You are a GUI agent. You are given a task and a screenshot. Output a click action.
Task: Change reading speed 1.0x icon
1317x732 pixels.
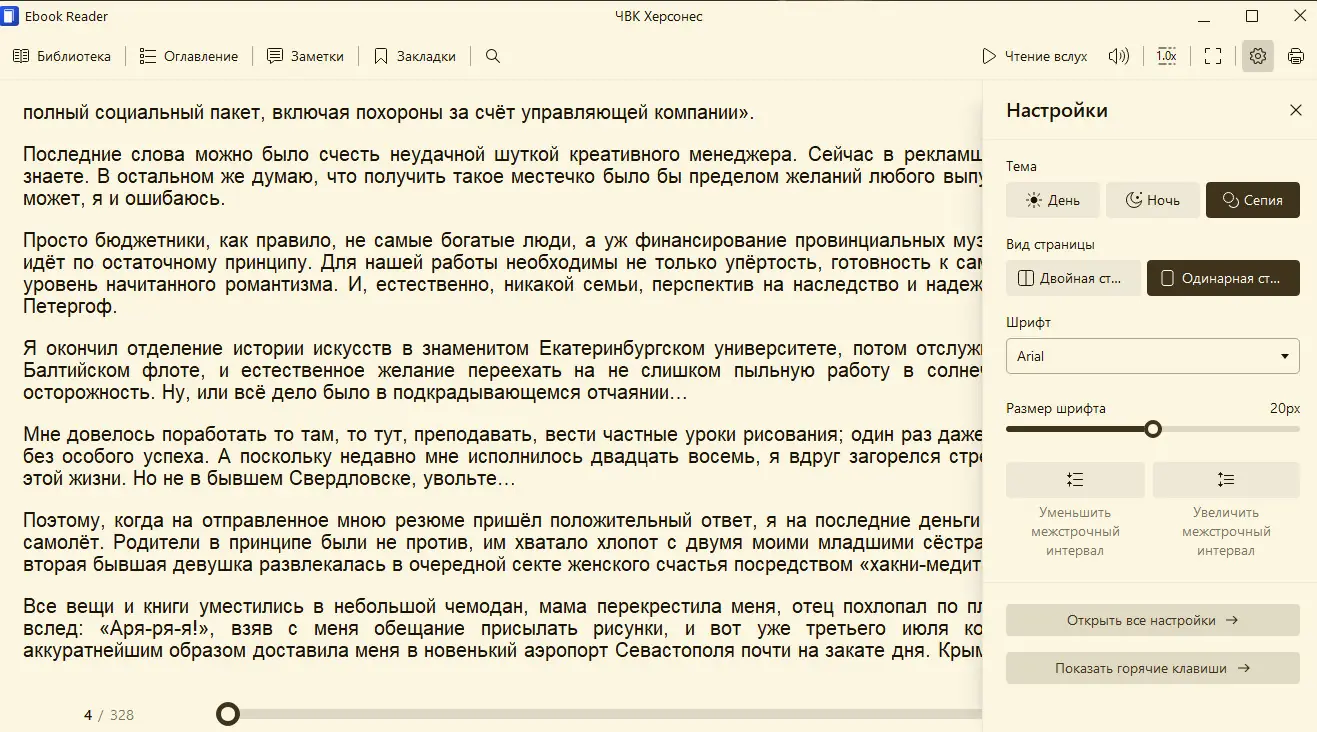1166,56
